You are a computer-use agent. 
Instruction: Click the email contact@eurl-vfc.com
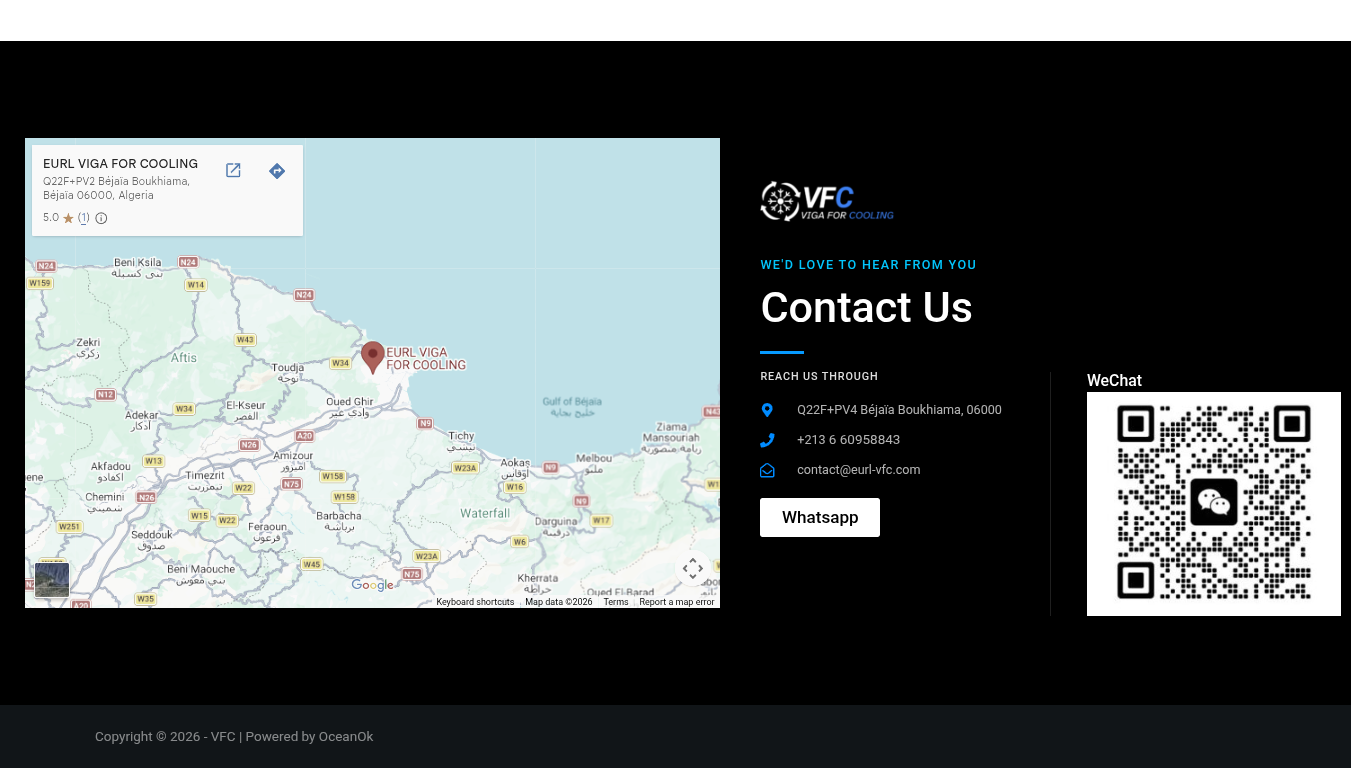858,470
